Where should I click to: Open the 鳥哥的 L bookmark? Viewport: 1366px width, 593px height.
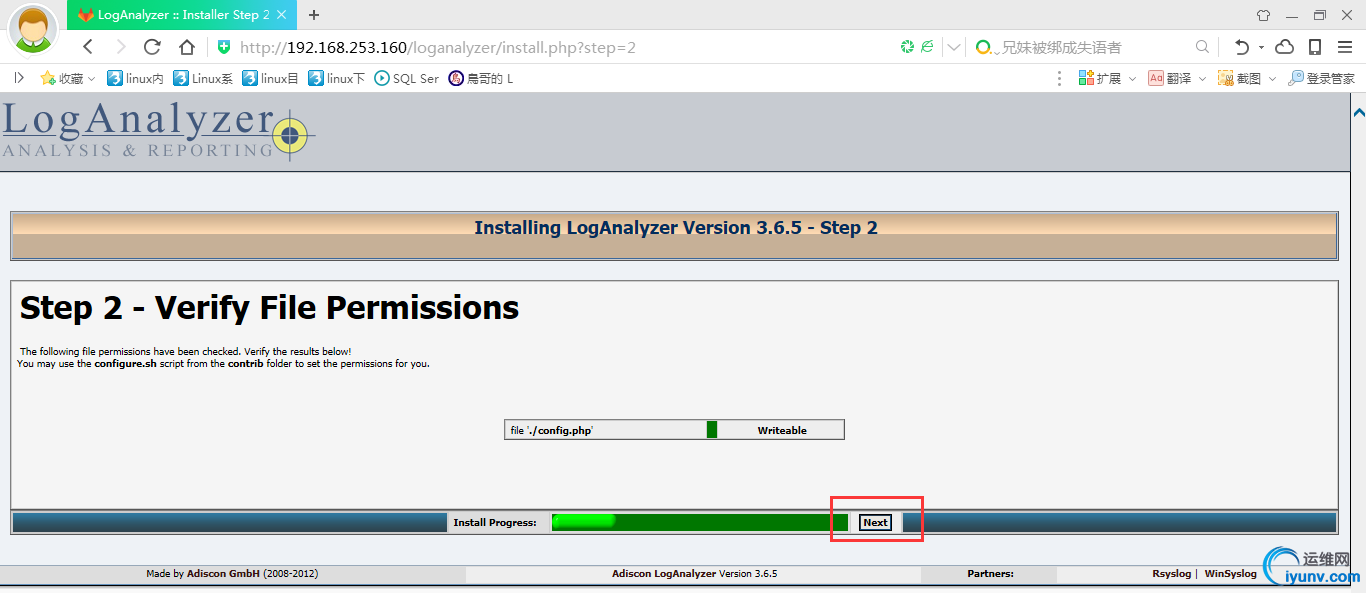481,78
